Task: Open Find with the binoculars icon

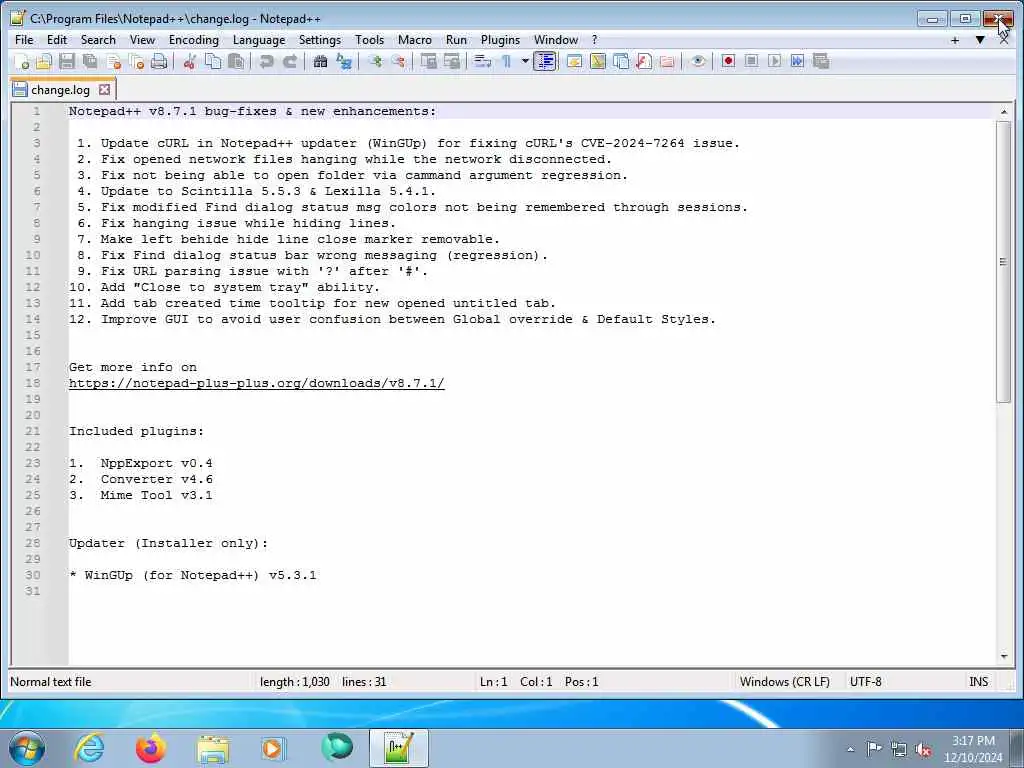Action: (320, 61)
